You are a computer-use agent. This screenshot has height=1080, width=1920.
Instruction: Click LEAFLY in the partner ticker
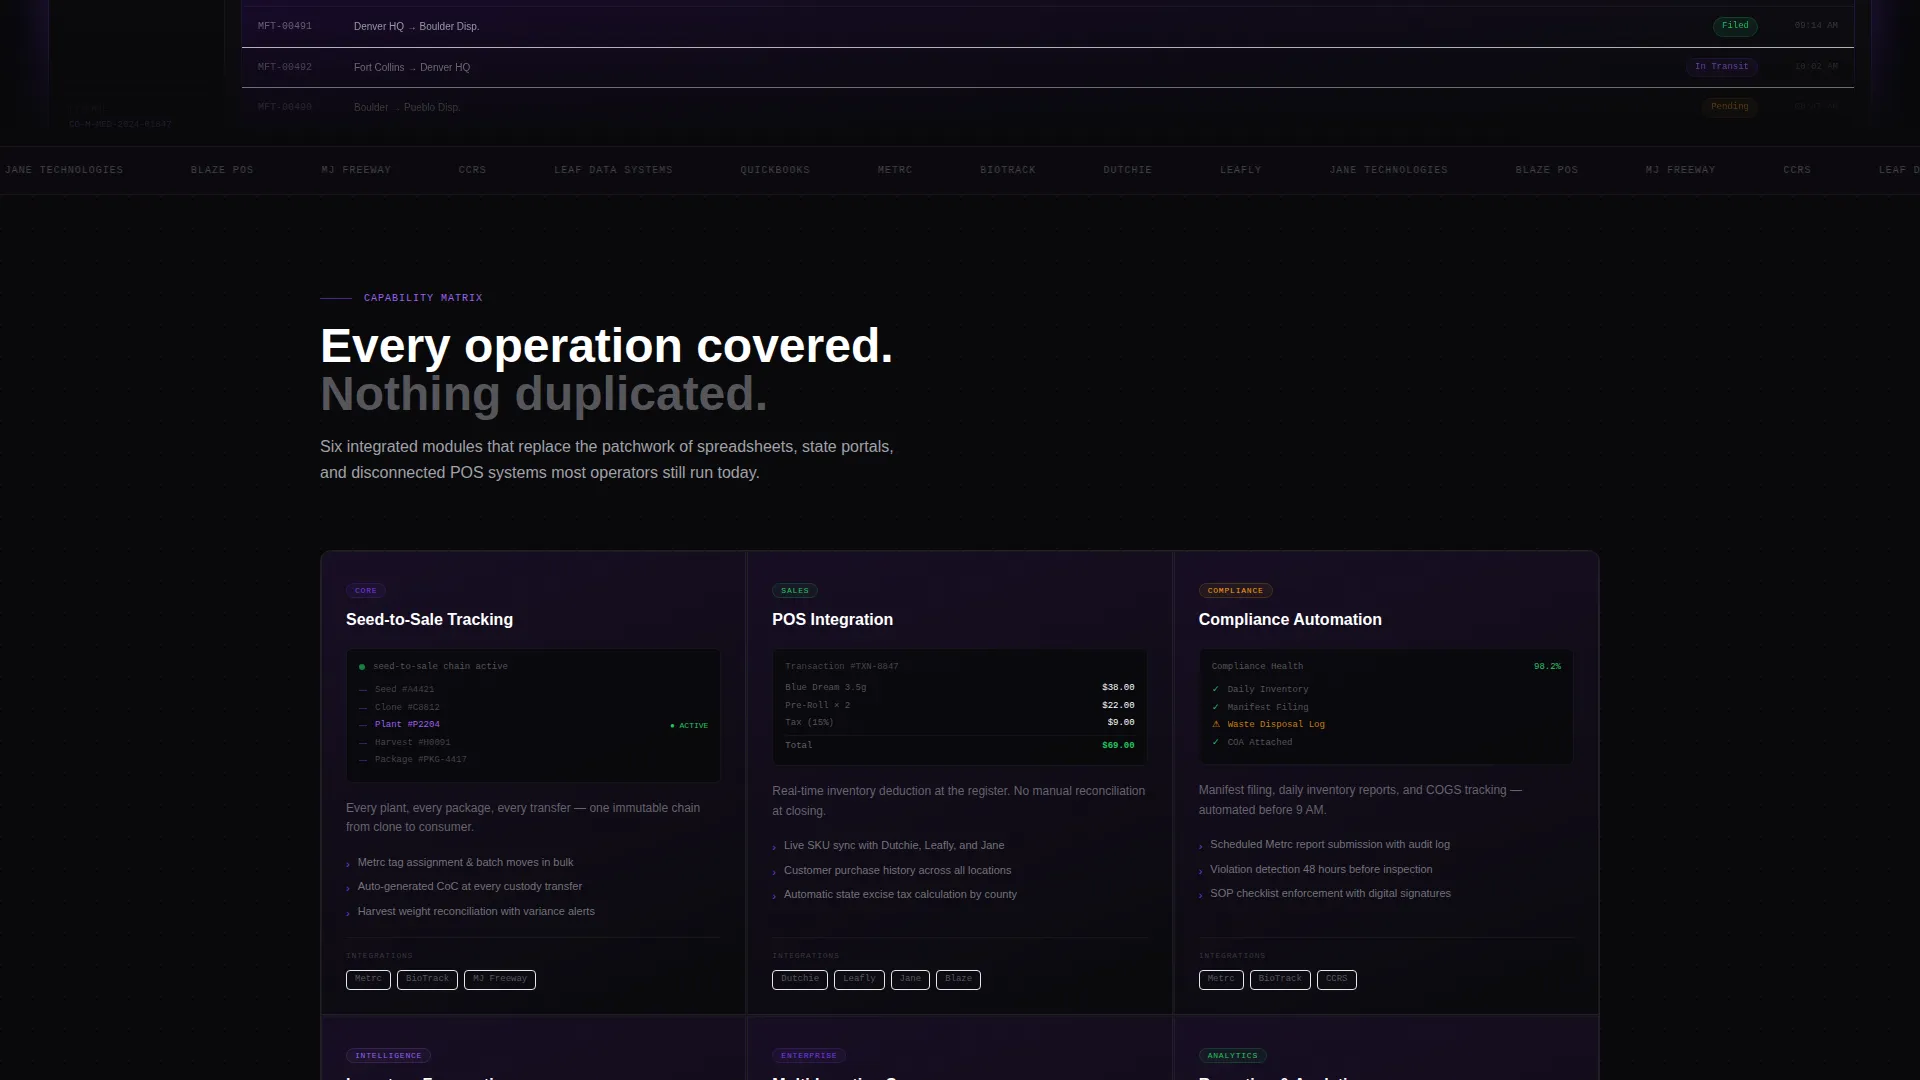(1240, 170)
